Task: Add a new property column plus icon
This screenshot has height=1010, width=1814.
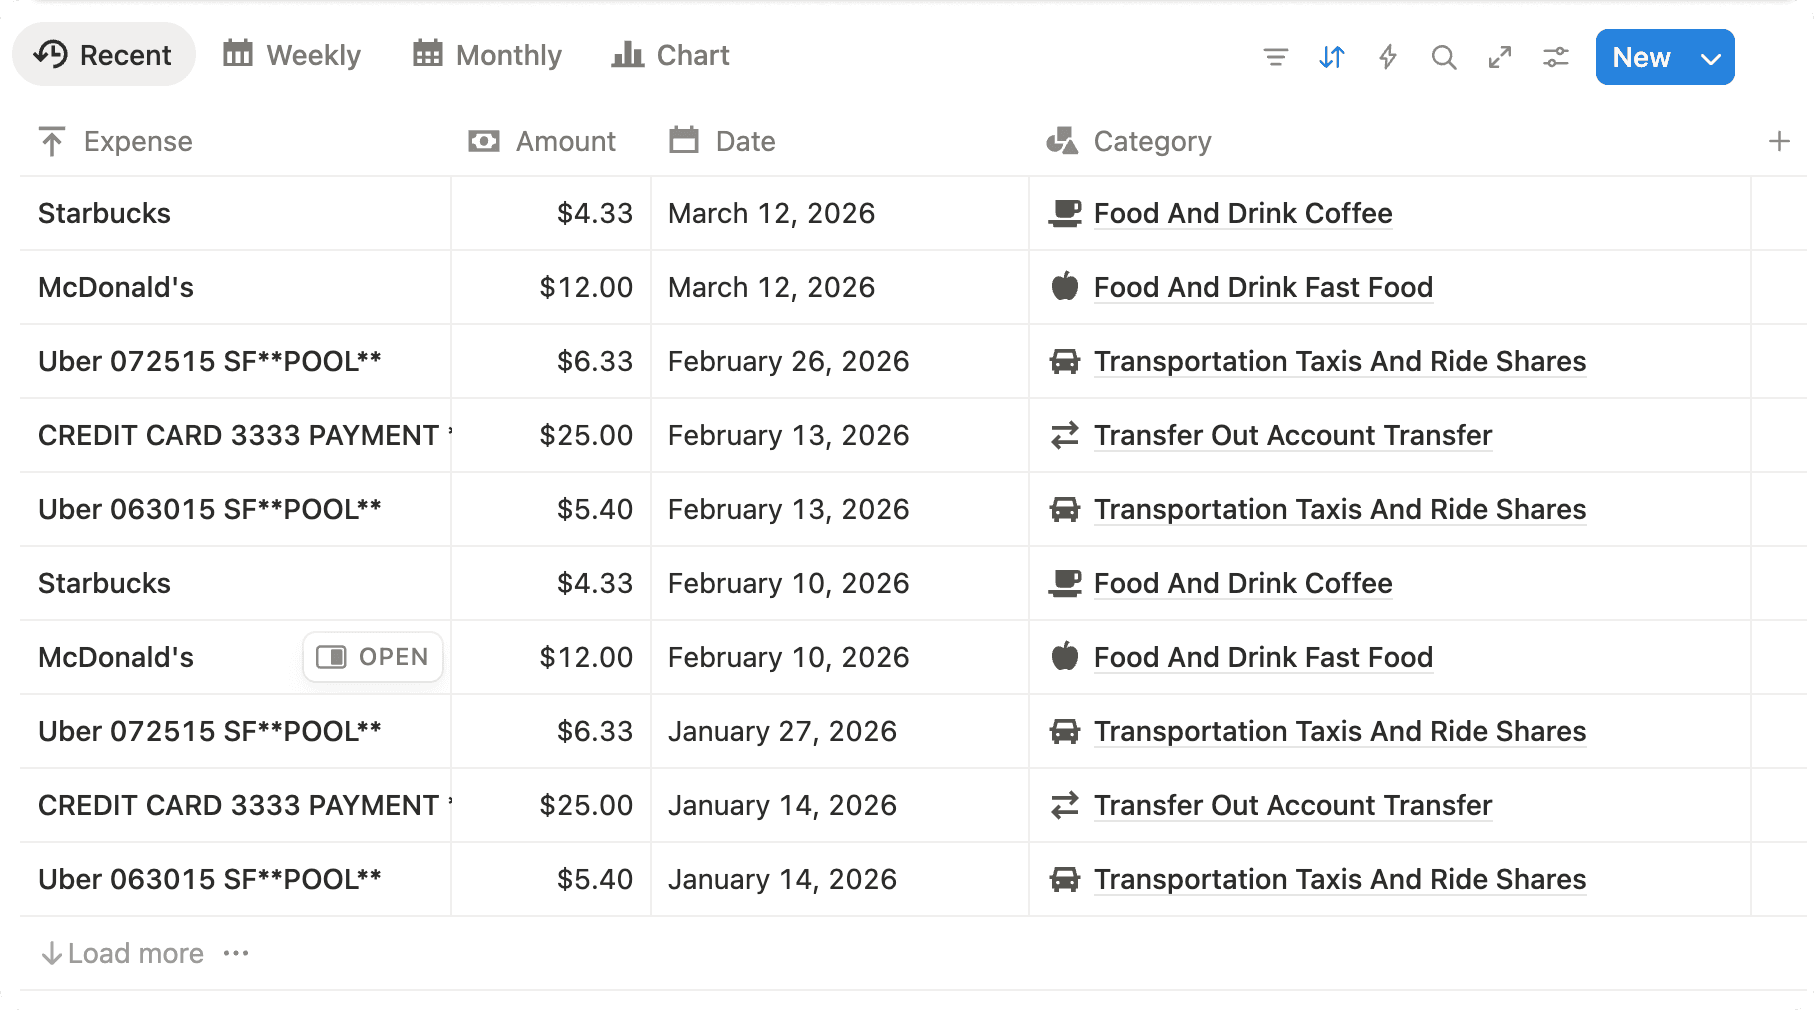Action: [1778, 141]
